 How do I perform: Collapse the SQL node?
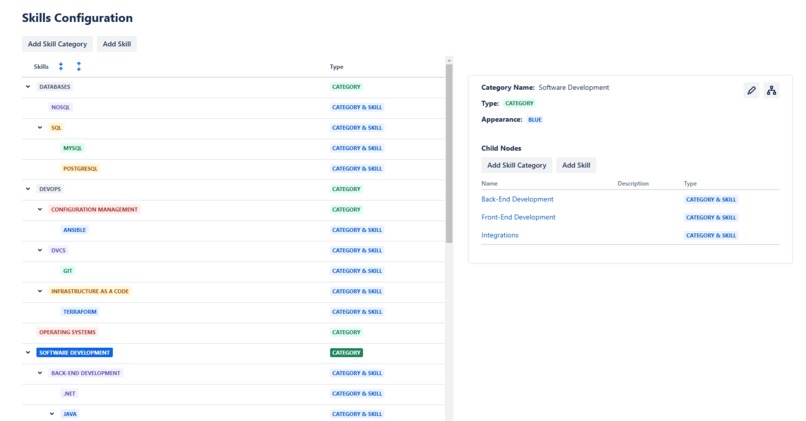click(40, 127)
